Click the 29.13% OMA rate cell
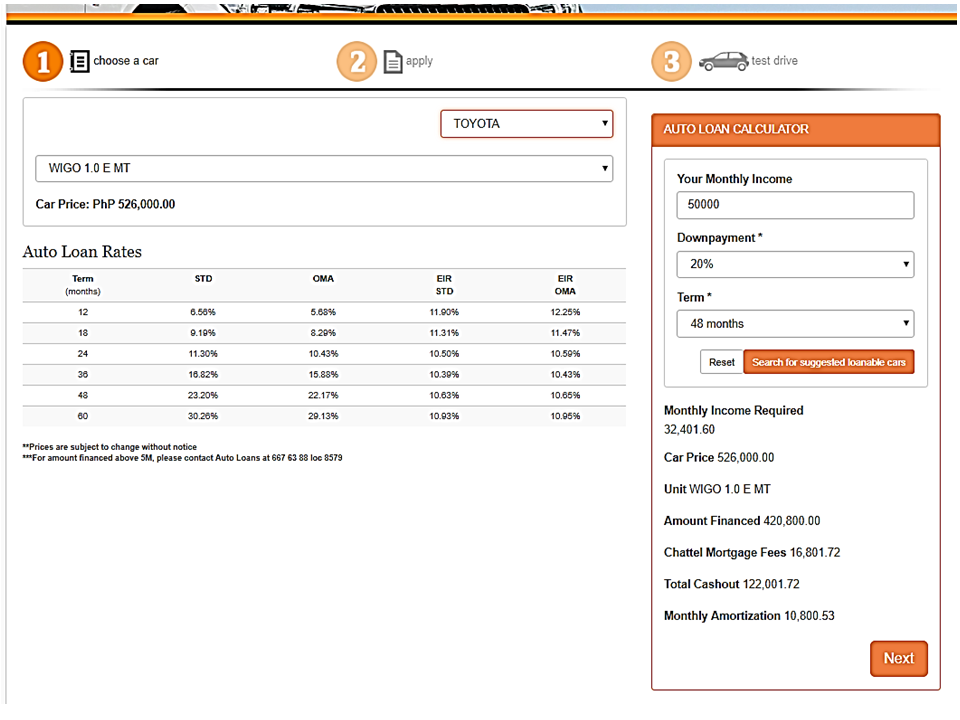This screenshot has width=960, height=720. coord(323,416)
